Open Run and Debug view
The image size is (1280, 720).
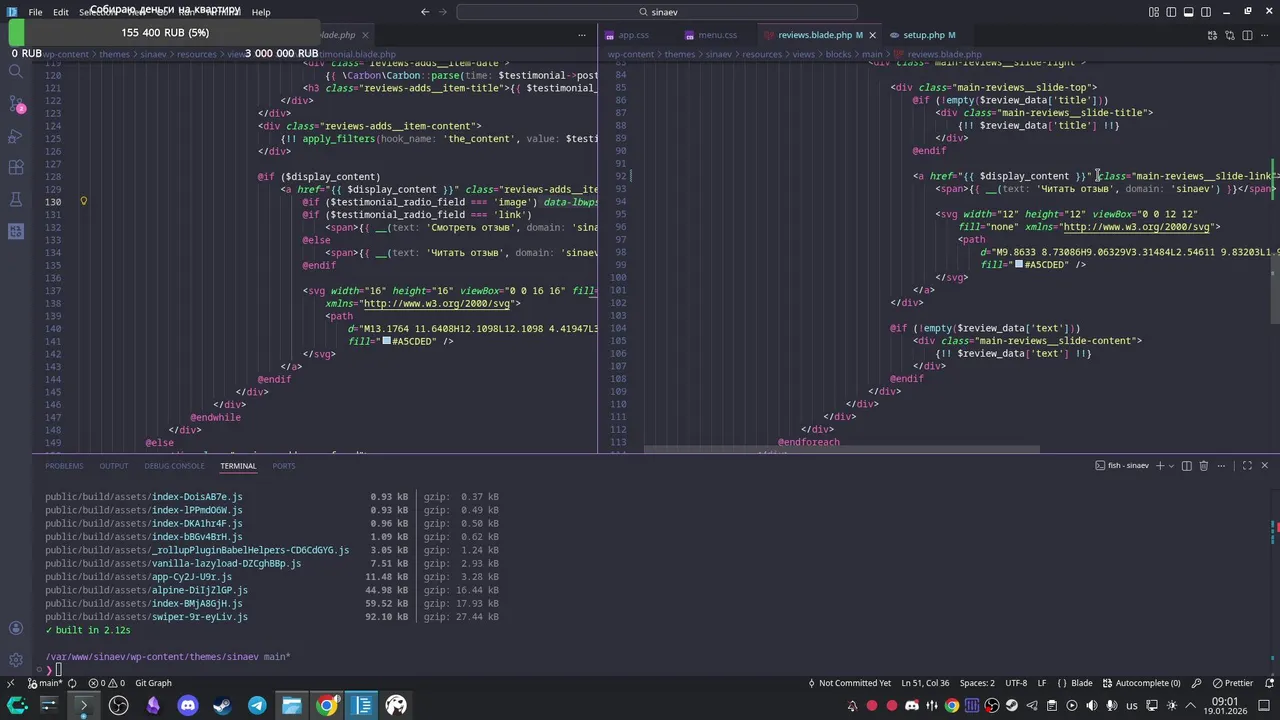15,136
